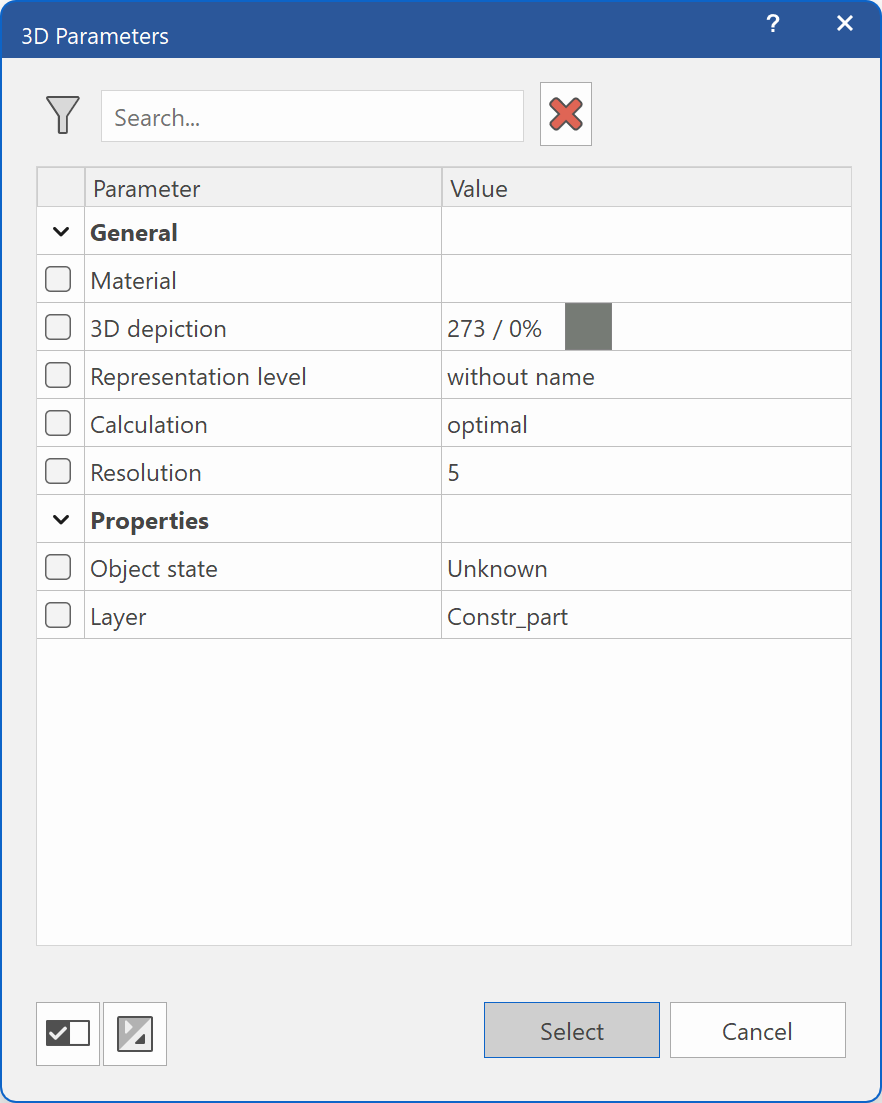Screen dimensions: 882x1103
Task: Click inside the Search field
Action: tap(311, 116)
